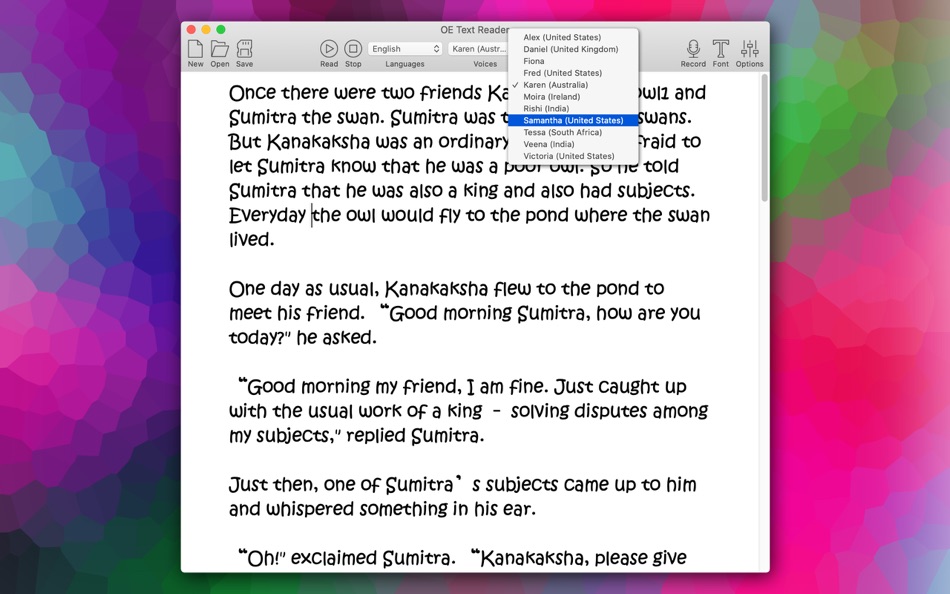Pick the checked Karen (Australia) voice

coord(573,85)
